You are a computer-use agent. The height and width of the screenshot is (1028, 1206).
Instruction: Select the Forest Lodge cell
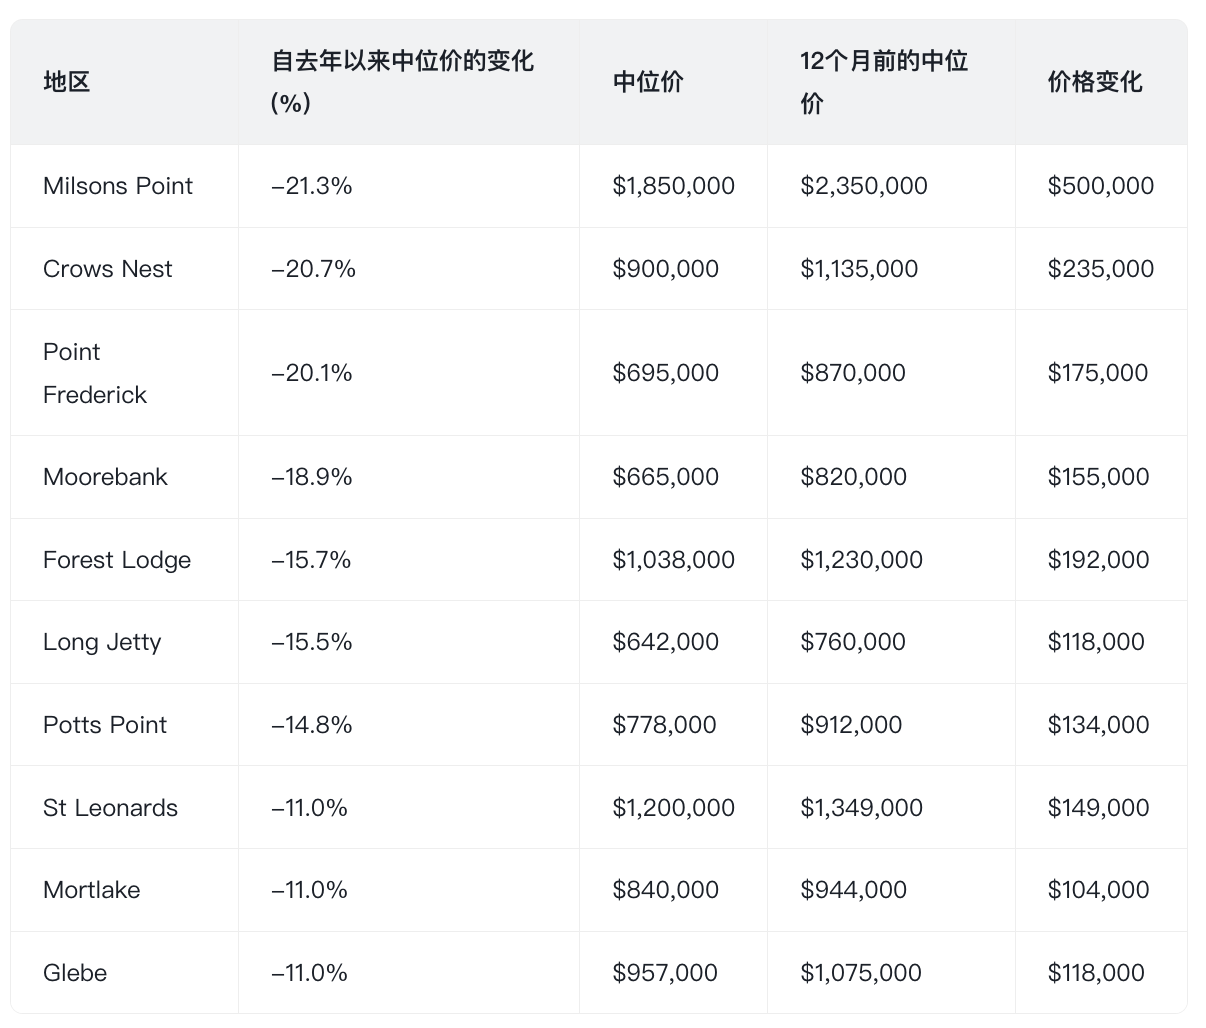(117, 560)
